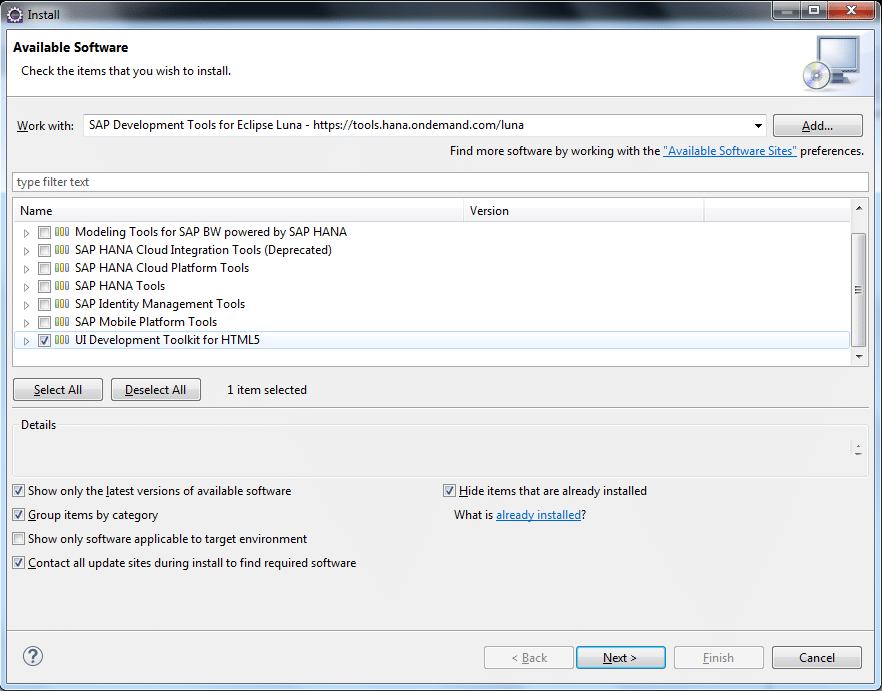
Task: Toggle Contact all update sites during install
Action: click(19, 563)
